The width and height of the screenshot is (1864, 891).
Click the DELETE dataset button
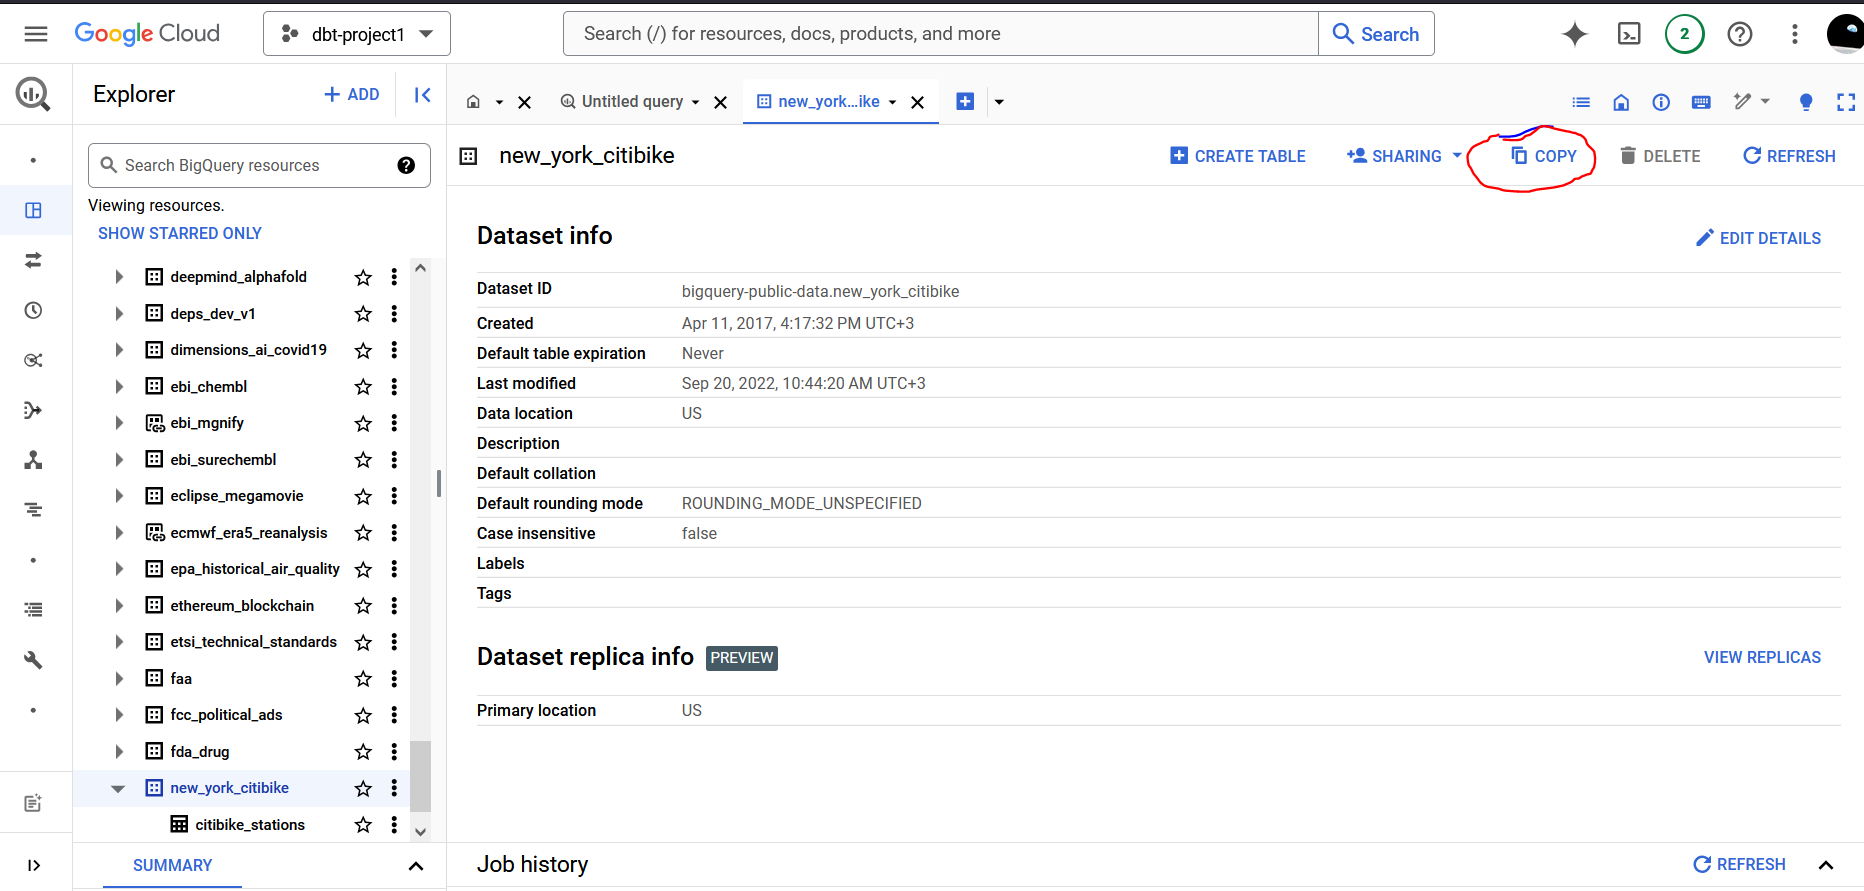click(x=1660, y=156)
